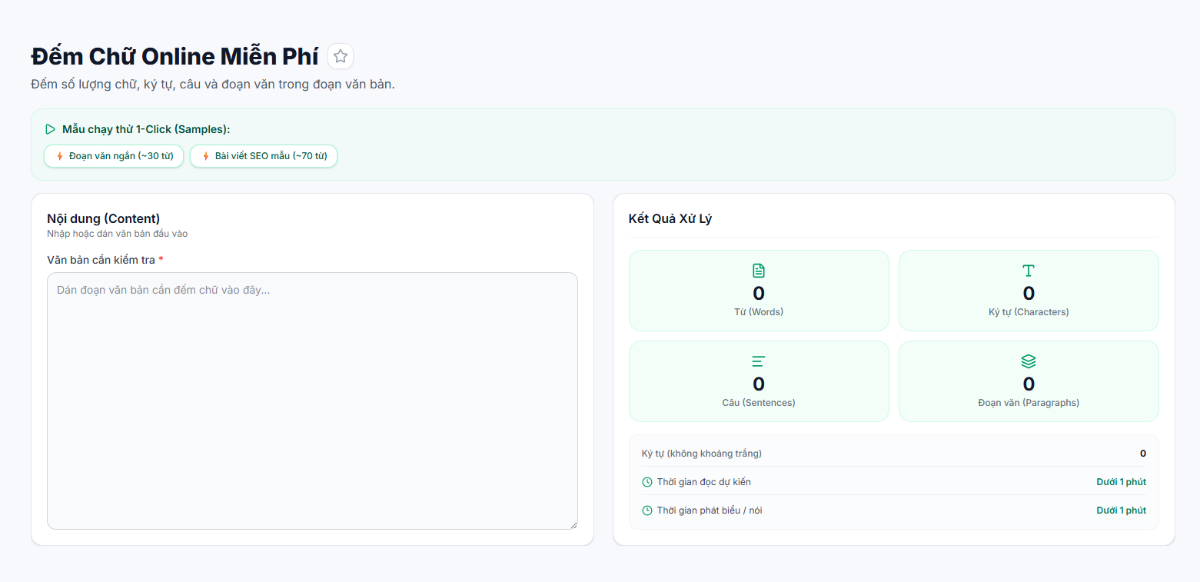
Task: Click inside the Văn bản cần kiểm tra textarea
Action: [x=312, y=401]
